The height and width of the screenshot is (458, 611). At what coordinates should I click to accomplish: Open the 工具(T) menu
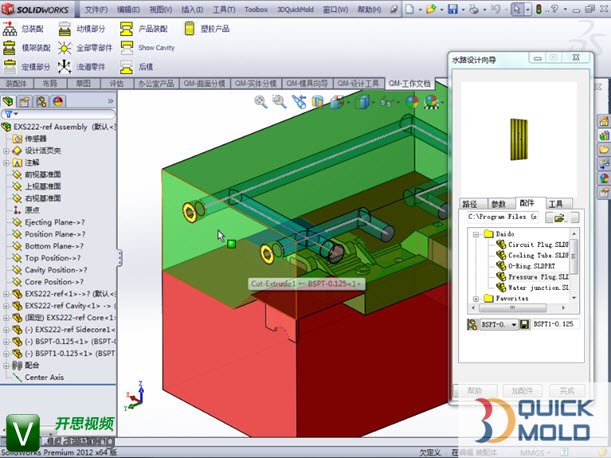(x=224, y=9)
